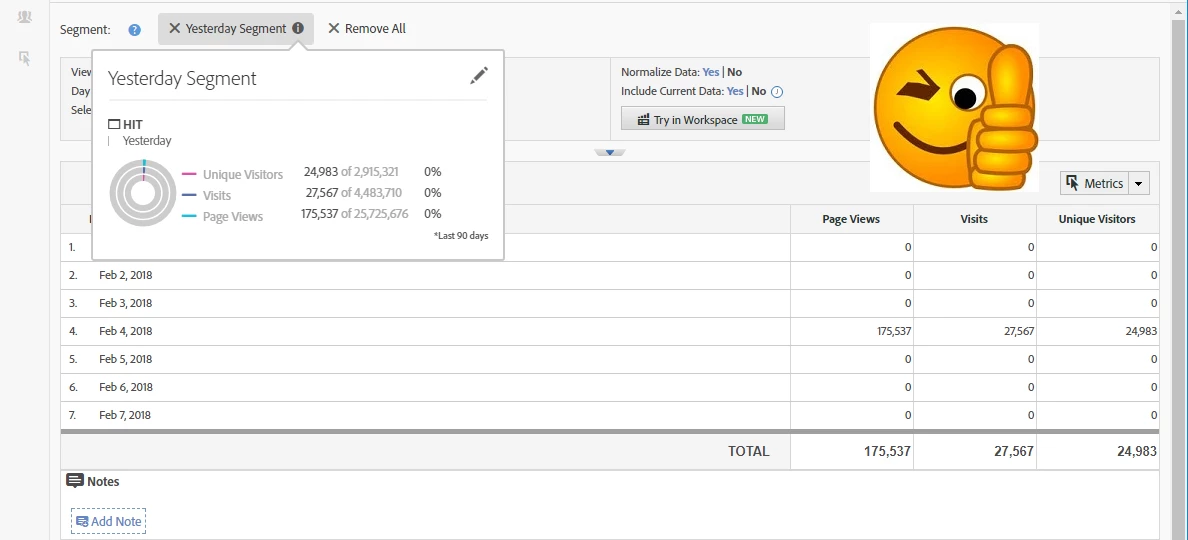Image resolution: width=1188 pixels, height=540 pixels.
Task: Click Remove All segments
Action: tap(367, 28)
